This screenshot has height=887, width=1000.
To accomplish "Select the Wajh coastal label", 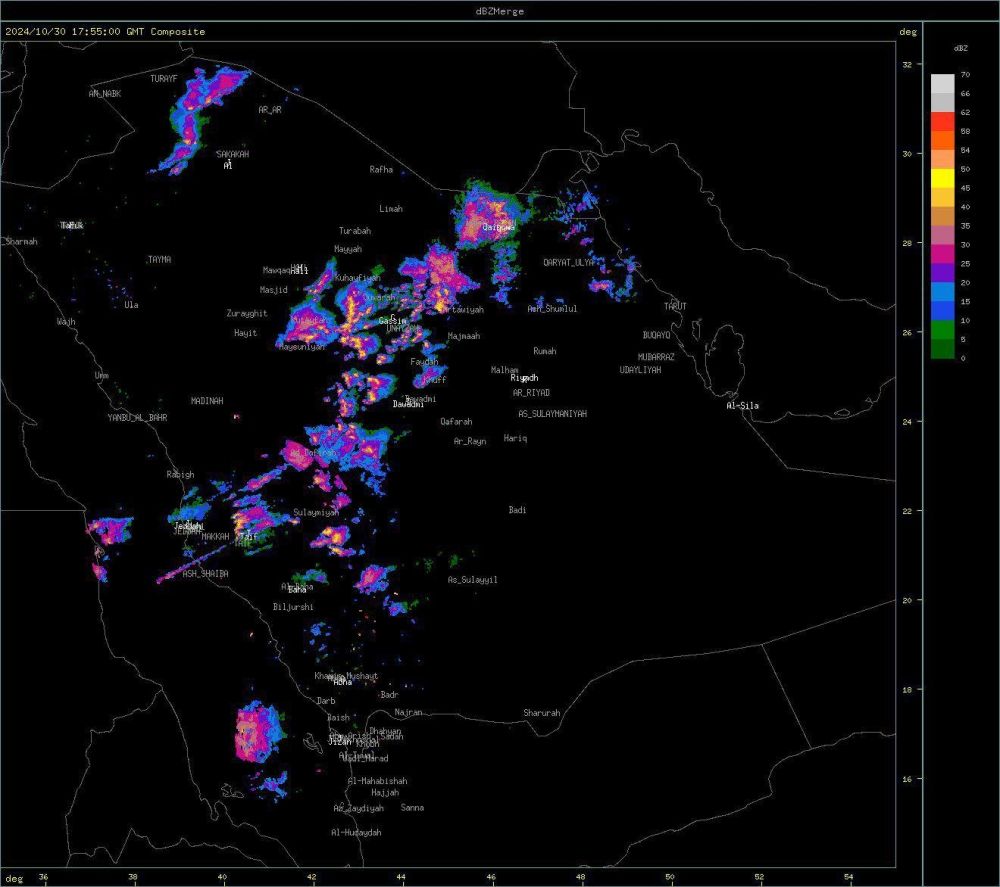I will (x=66, y=322).
